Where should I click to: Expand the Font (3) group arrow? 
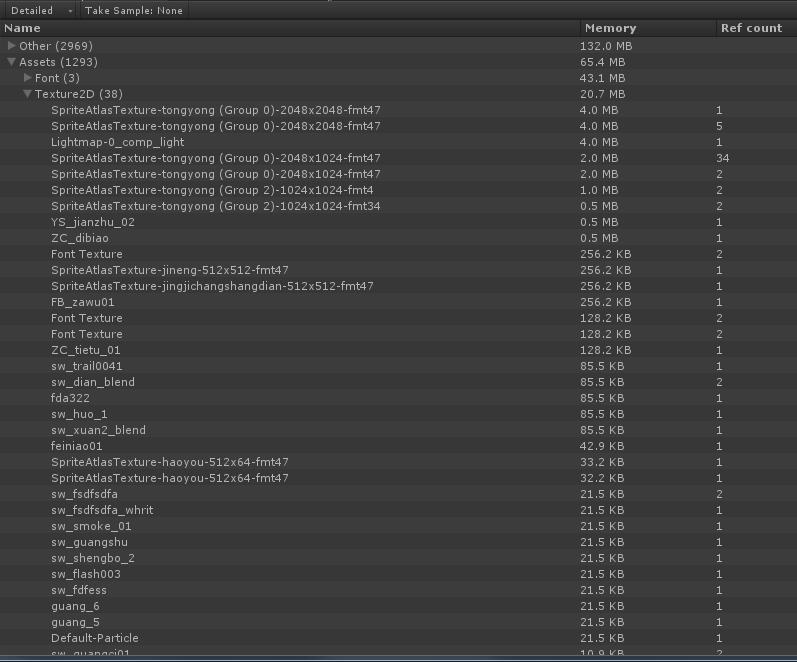(x=27, y=78)
